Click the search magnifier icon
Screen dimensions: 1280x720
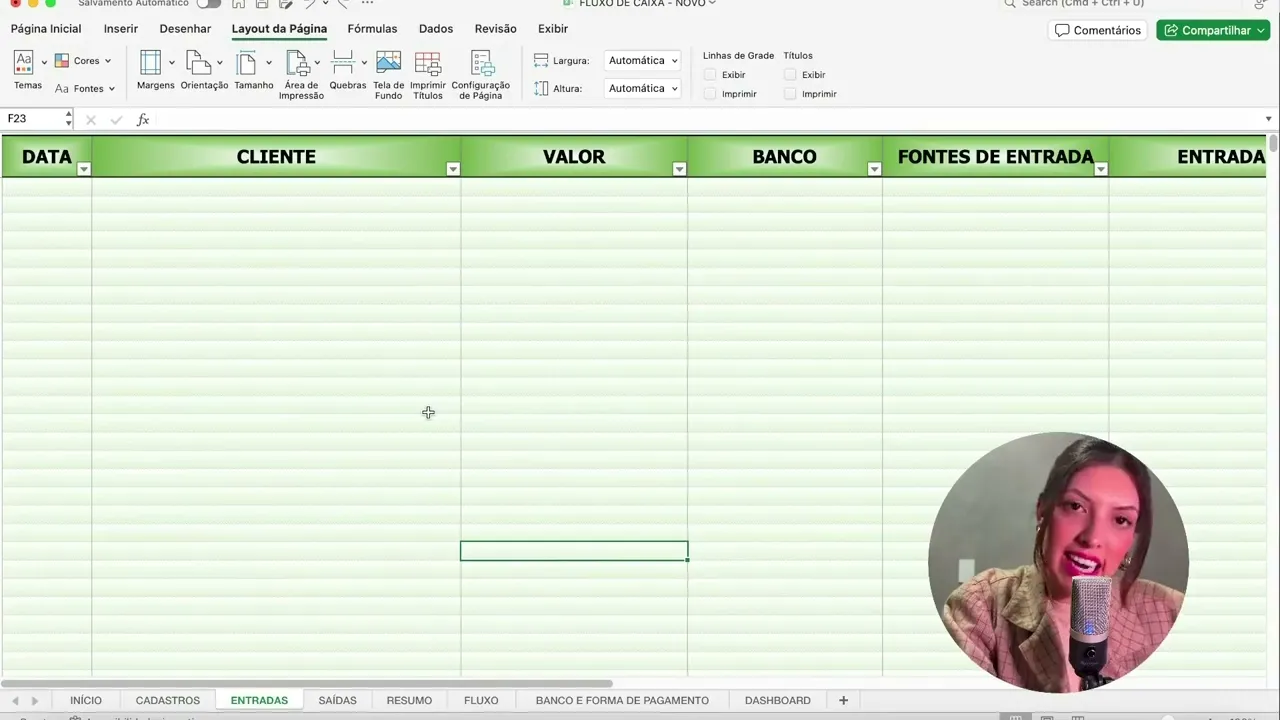[1010, 4]
